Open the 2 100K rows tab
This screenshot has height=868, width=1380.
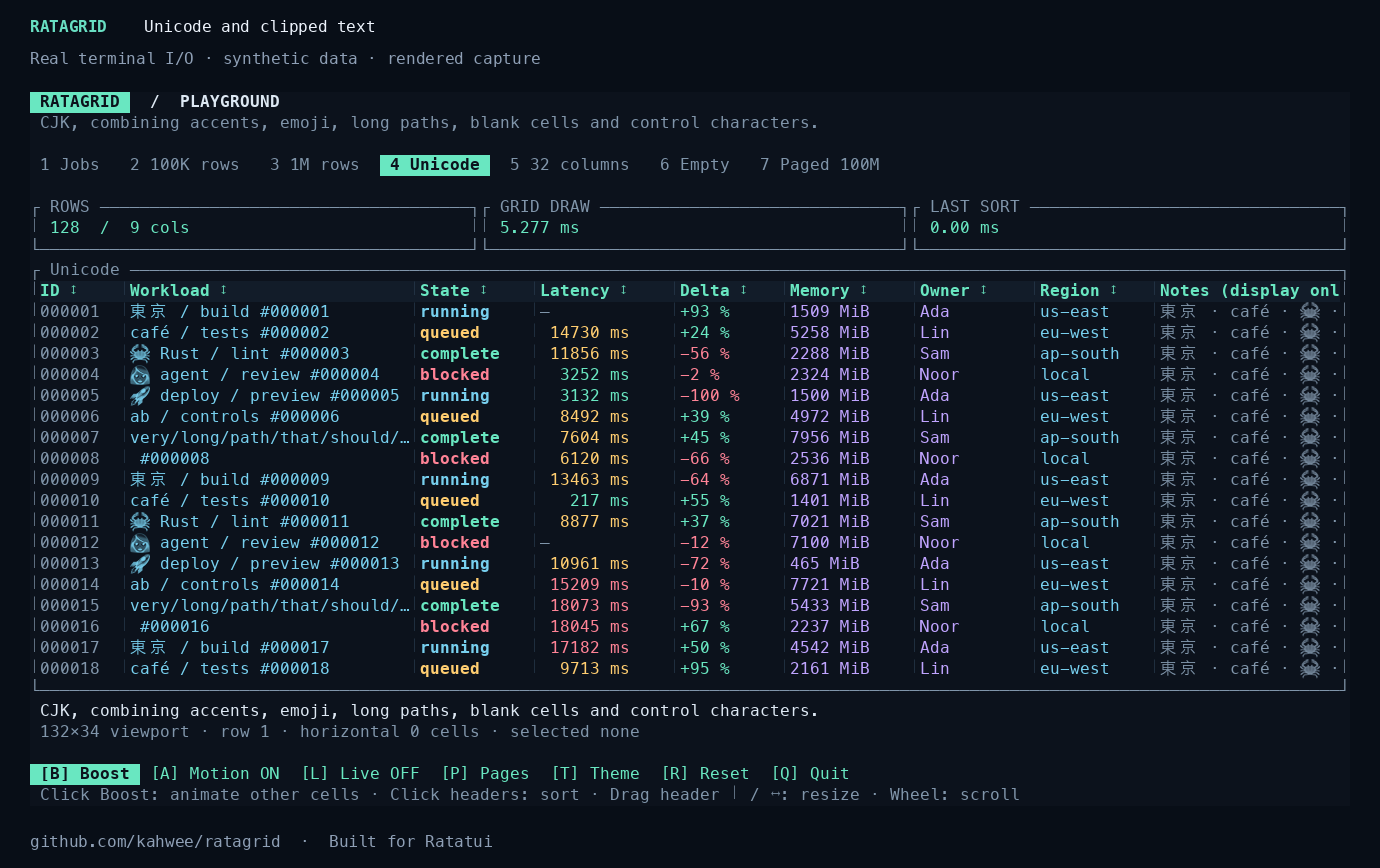pyautogui.click(x=185, y=164)
